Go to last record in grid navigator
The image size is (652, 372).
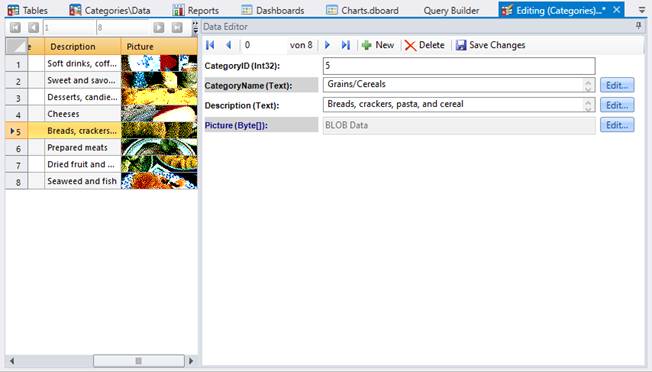click(177, 27)
